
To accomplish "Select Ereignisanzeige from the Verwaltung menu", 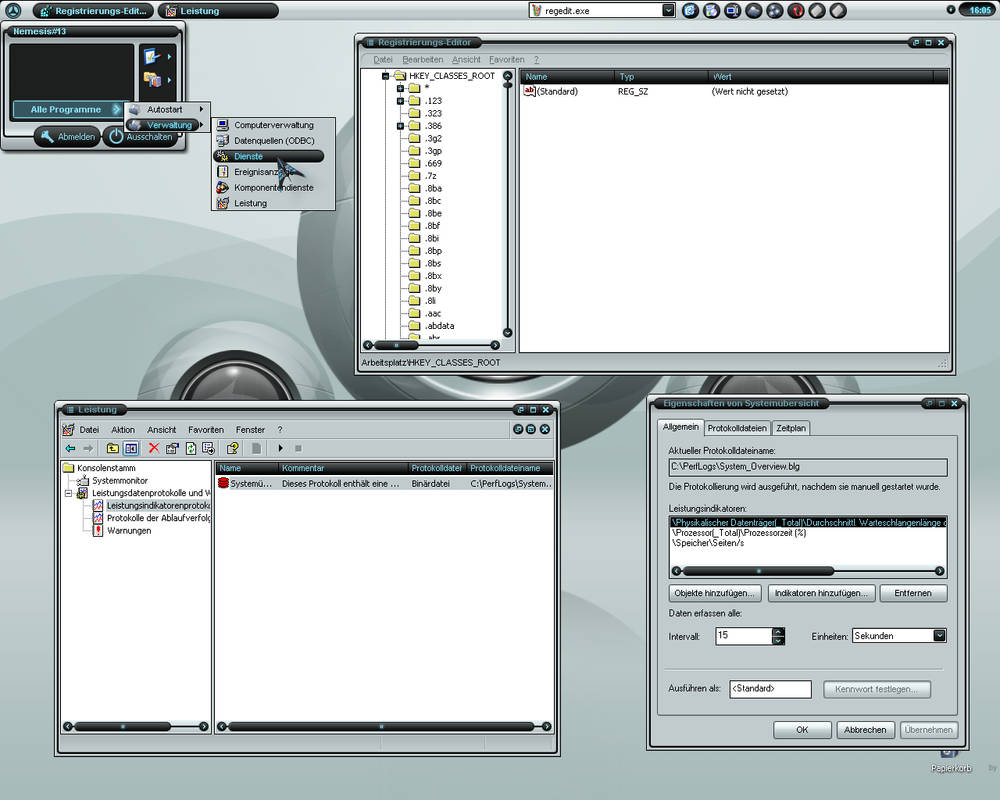I will pyautogui.click(x=265, y=171).
